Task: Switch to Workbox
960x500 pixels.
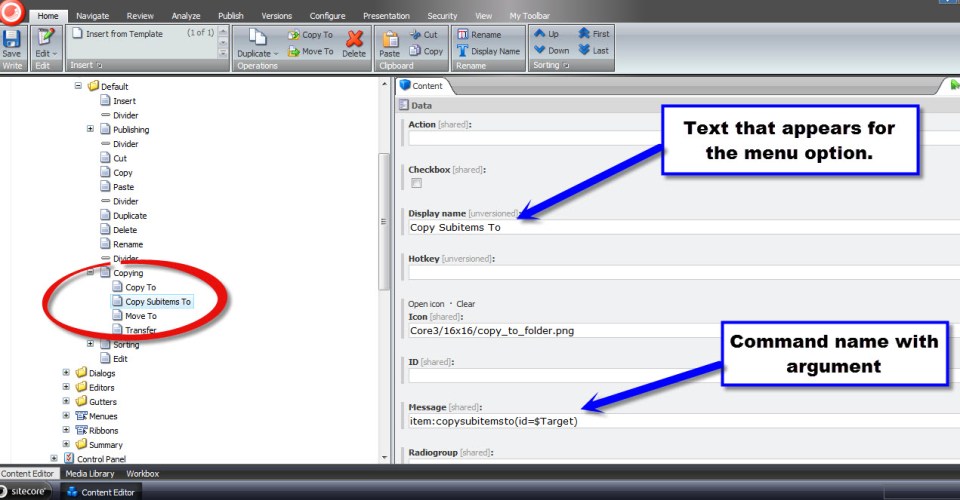Action: 143,474
